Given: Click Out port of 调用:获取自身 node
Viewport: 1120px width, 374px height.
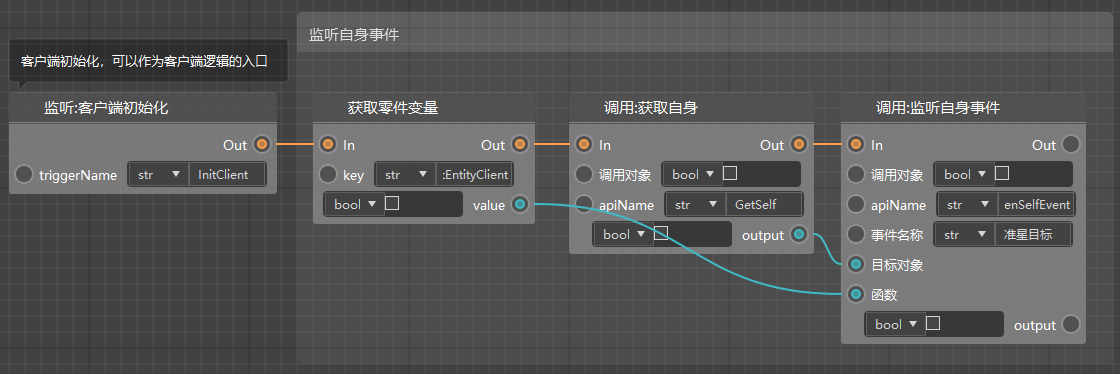Looking at the screenshot, I should coord(799,145).
